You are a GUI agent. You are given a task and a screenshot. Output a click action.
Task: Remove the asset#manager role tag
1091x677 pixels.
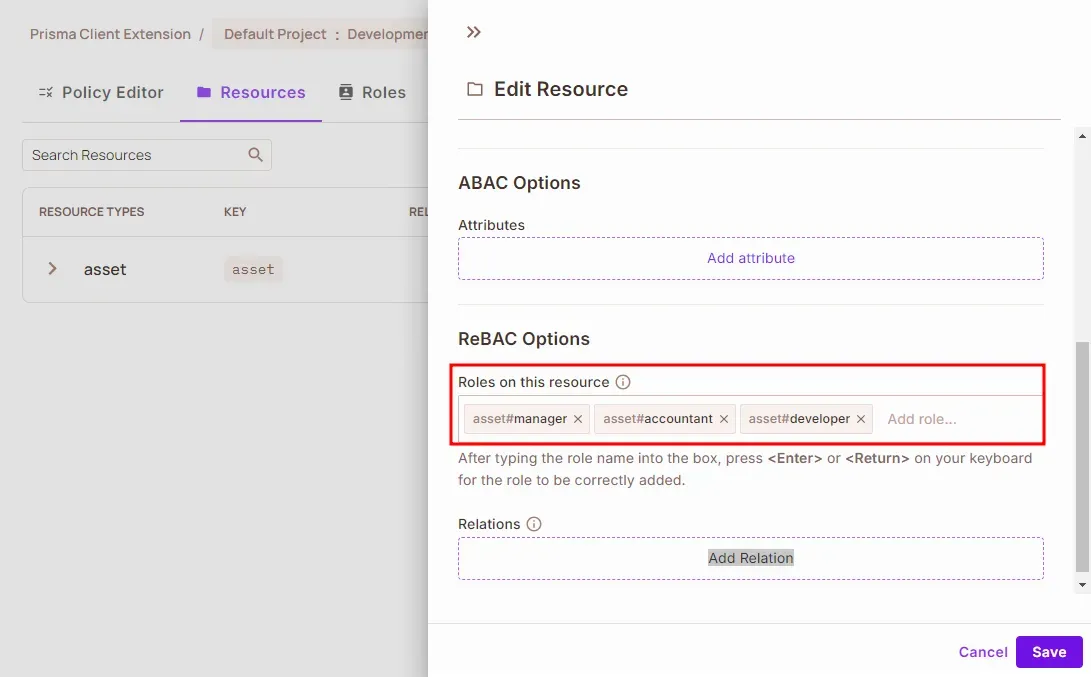(578, 419)
